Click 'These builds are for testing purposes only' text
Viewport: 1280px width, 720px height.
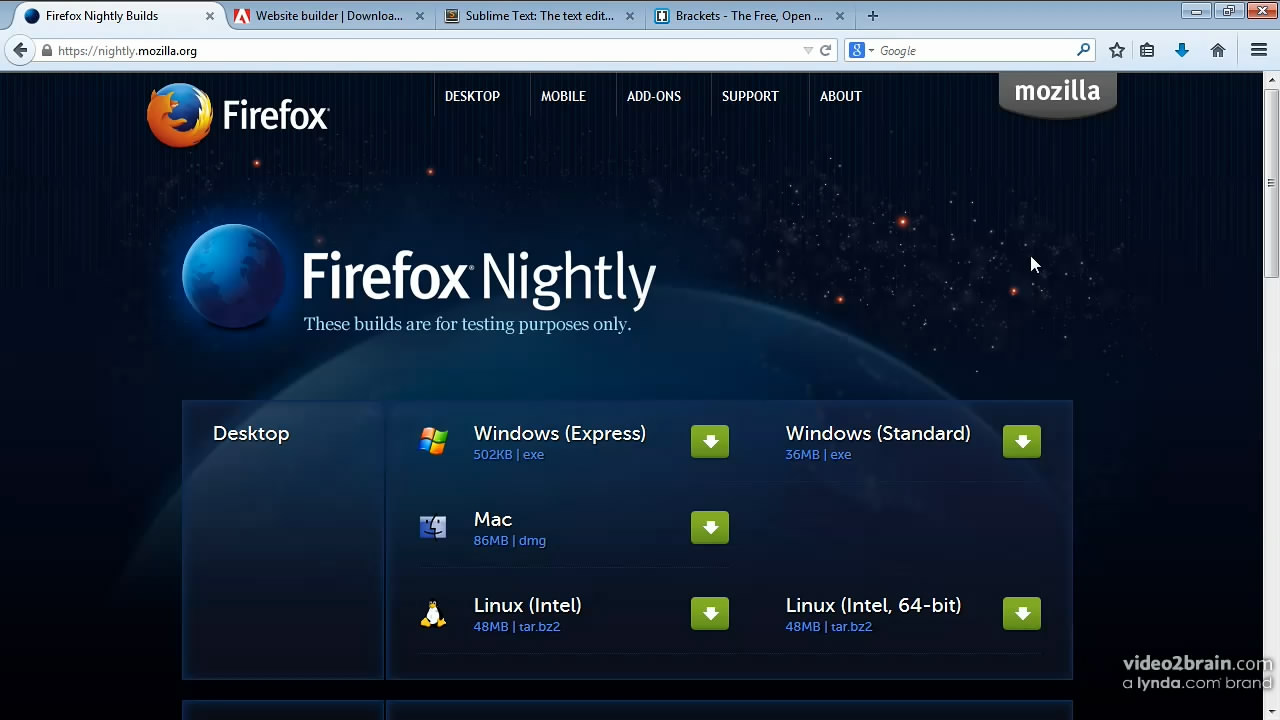[467, 324]
